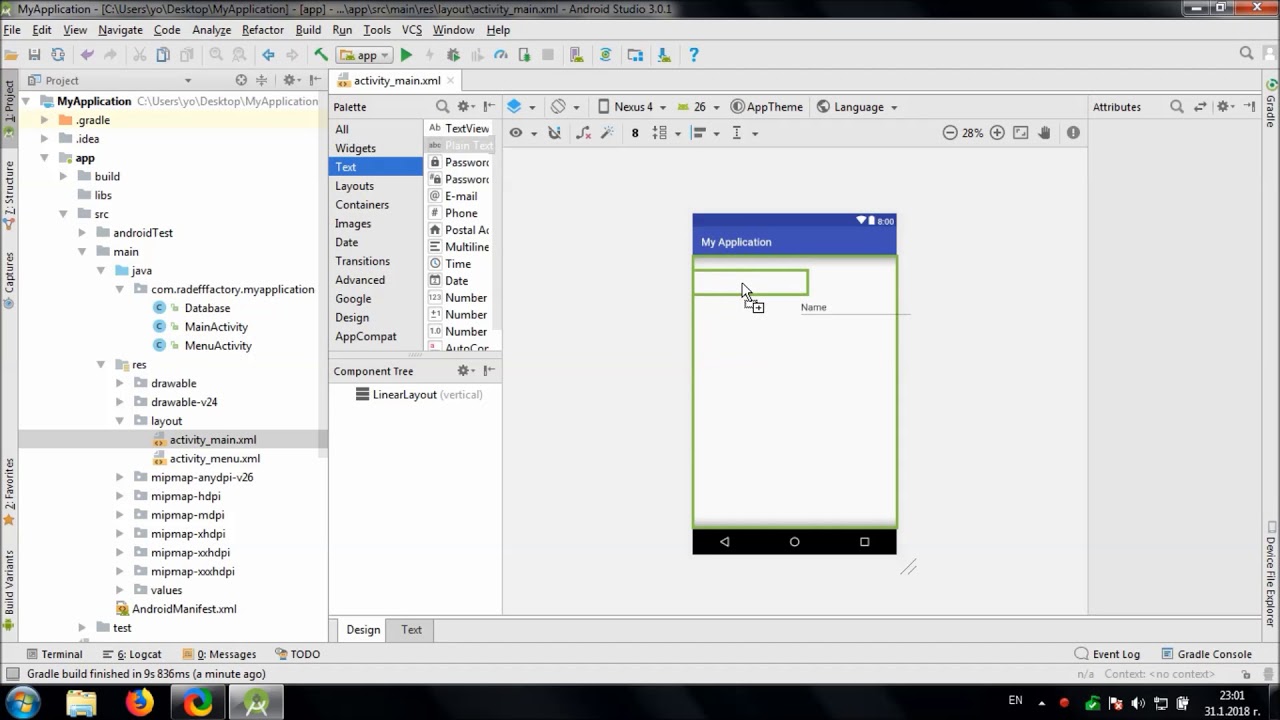
Task: Open Firefox from the taskbar
Action: [x=139, y=702]
